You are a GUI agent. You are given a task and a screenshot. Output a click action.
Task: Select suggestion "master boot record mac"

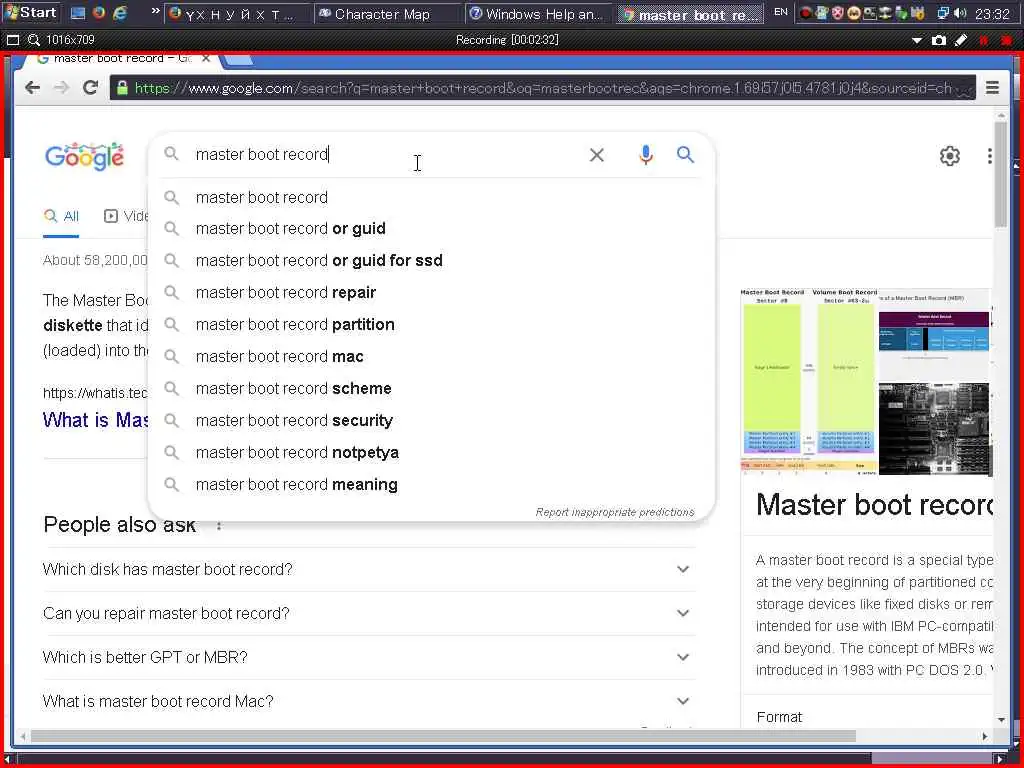431,357
